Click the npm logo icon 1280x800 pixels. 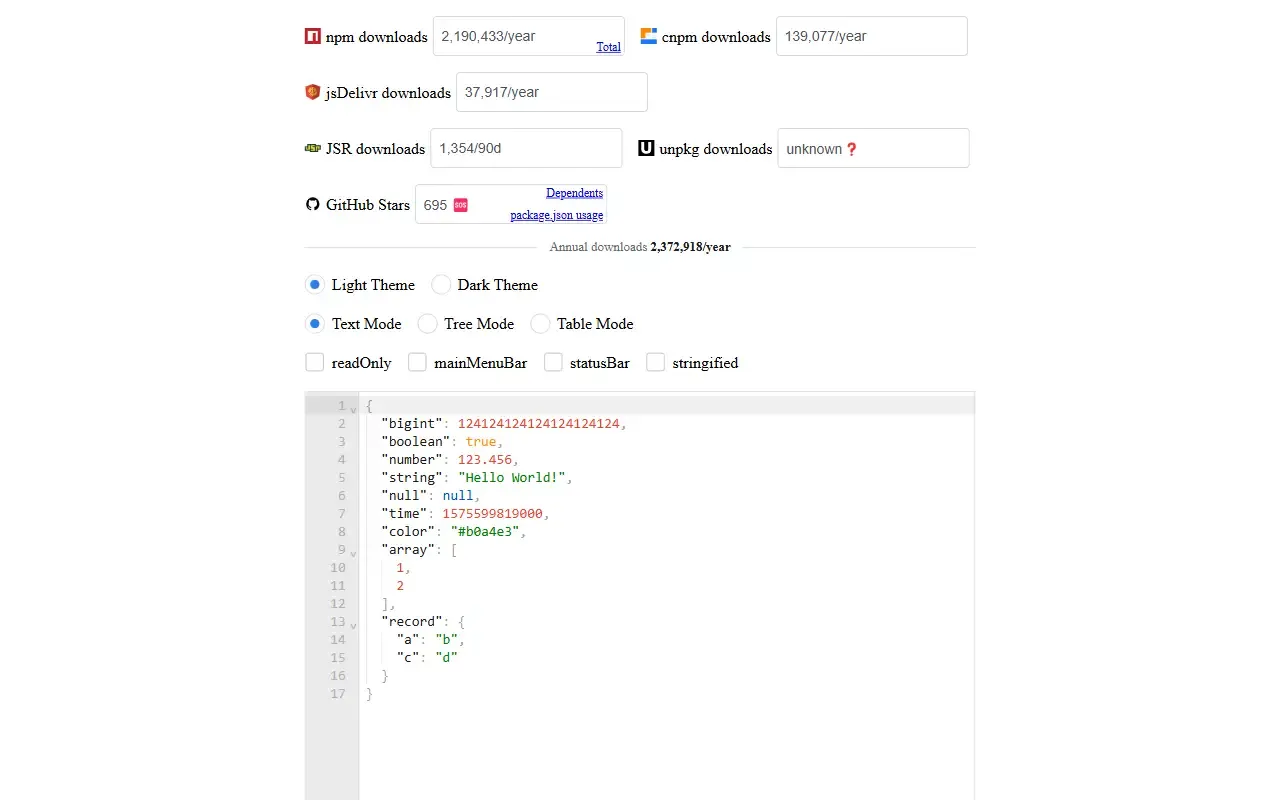pyautogui.click(x=313, y=37)
